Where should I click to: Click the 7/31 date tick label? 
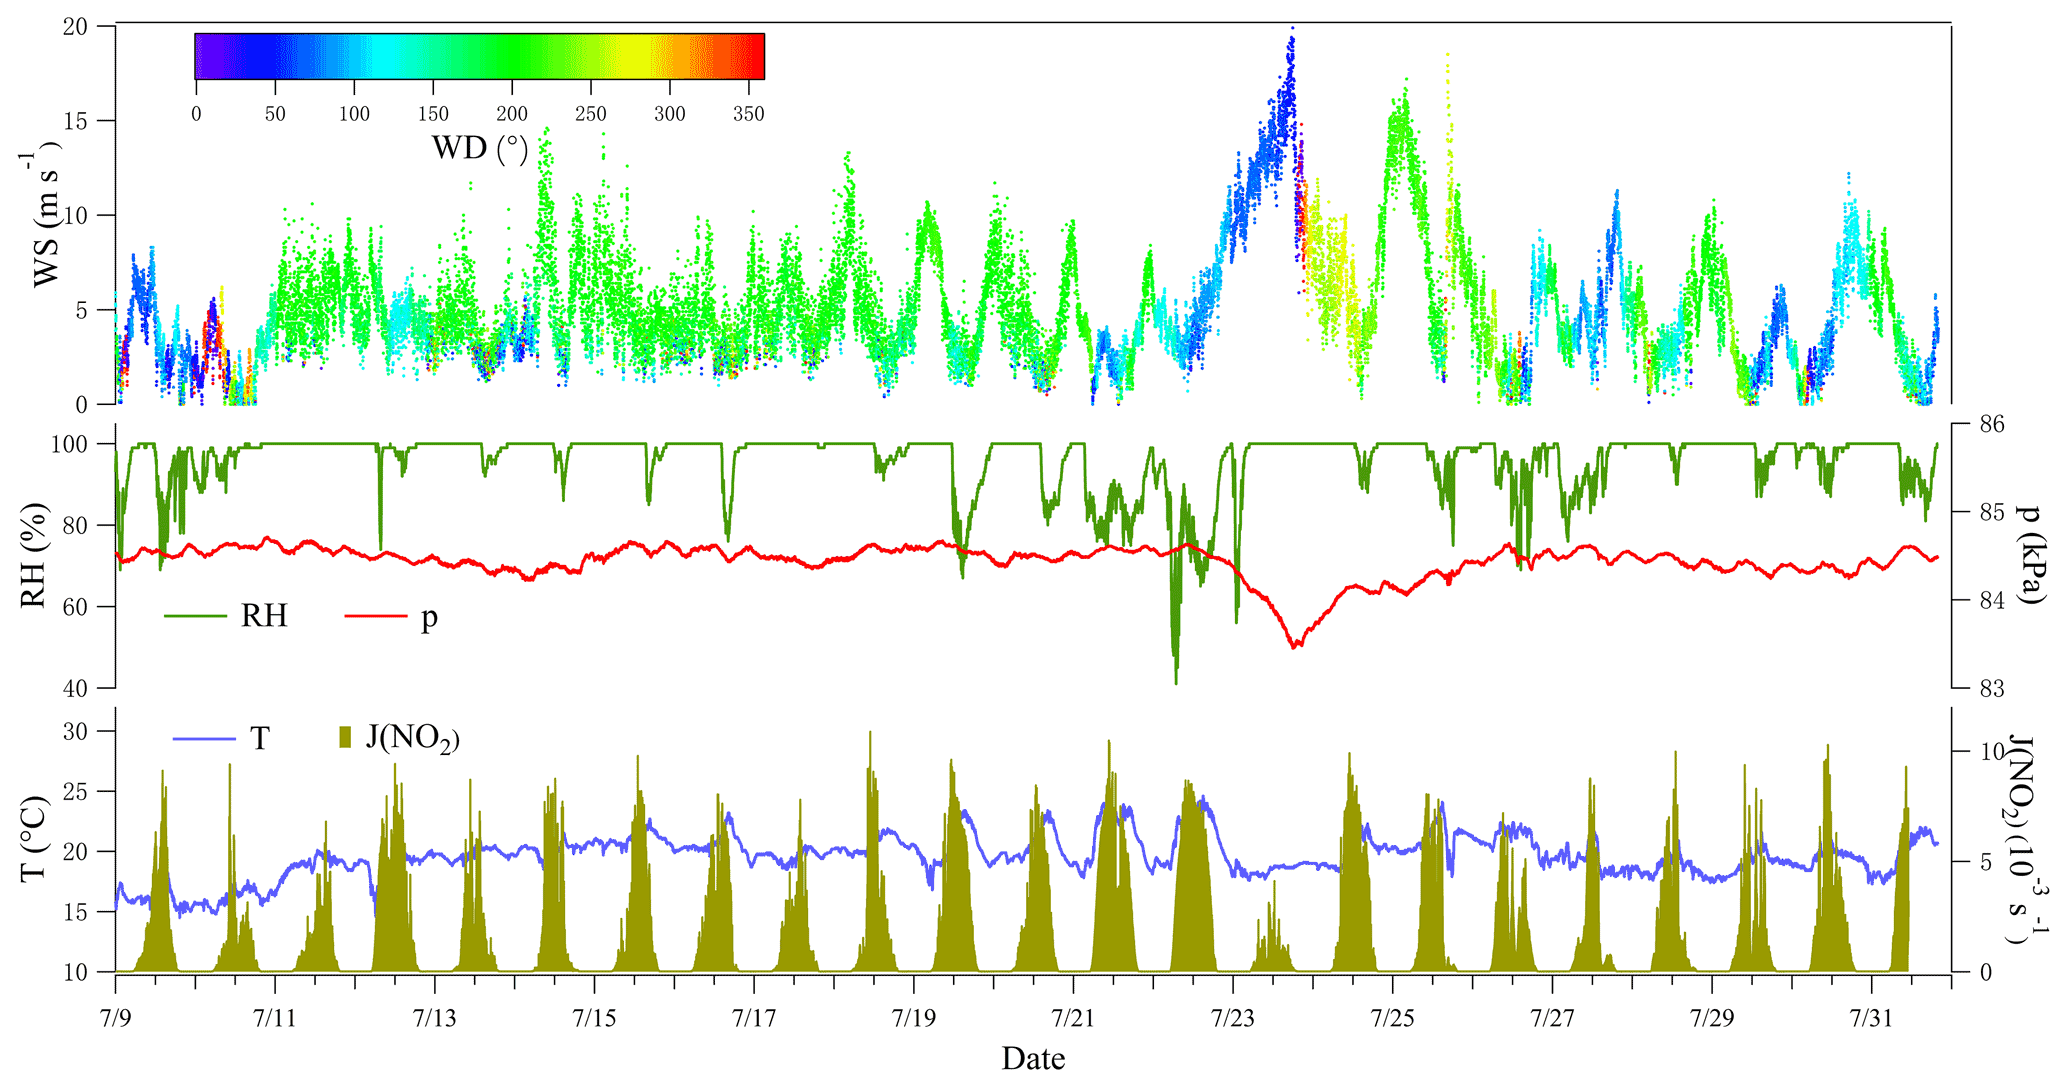(x=1871, y=1019)
